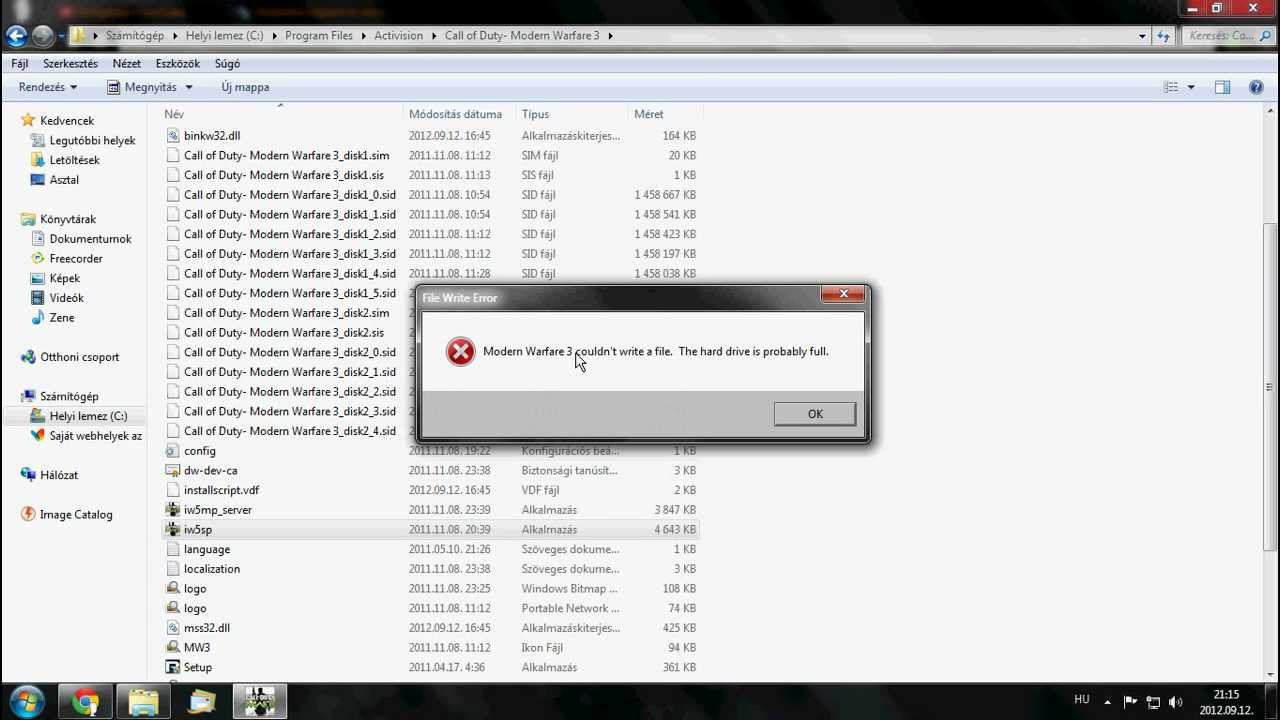Open Legutóbbi helyek in sidebar
The width and height of the screenshot is (1280, 720).
pos(92,141)
